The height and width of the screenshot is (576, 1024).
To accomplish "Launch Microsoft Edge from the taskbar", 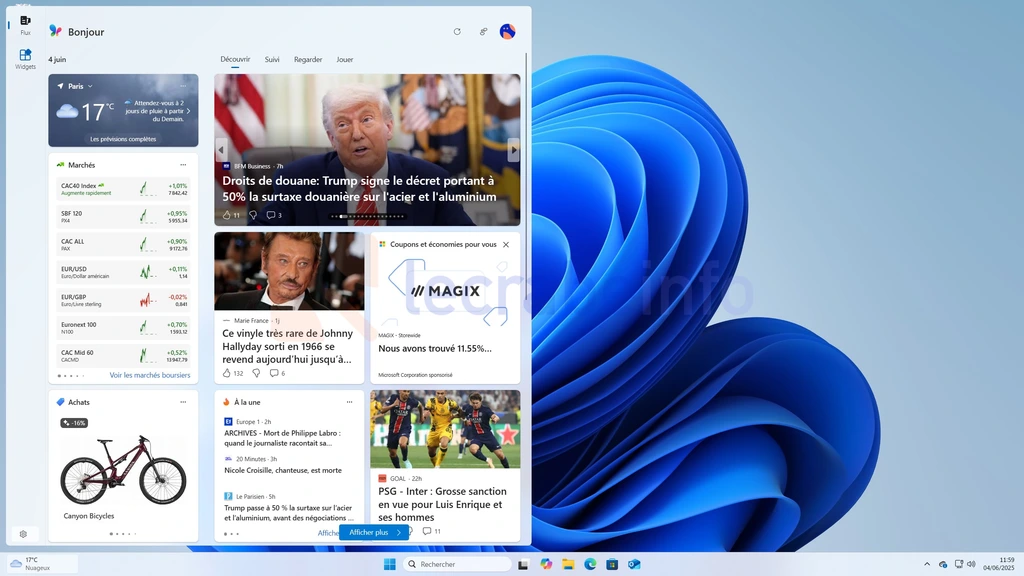I will (590, 564).
